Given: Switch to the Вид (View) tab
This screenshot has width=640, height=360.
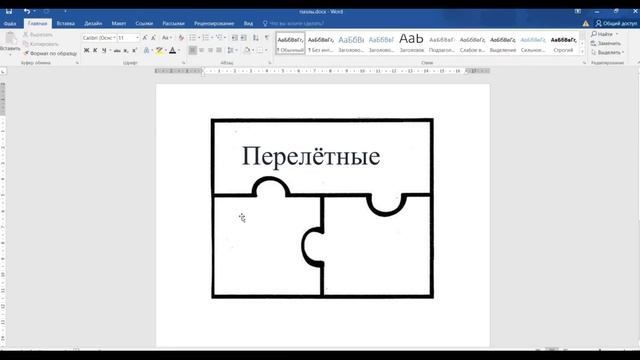Looking at the screenshot, I should [x=248, y=24].
